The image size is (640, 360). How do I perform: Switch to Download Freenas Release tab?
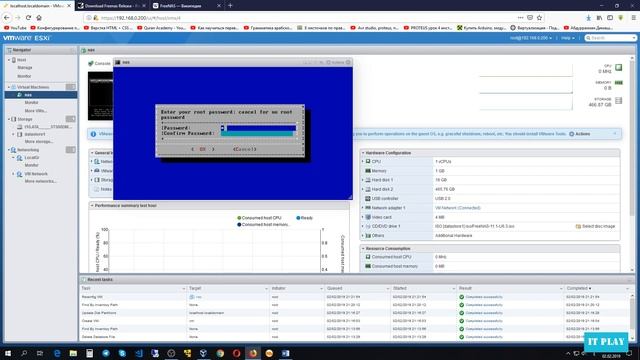click(x=111, y=6)
